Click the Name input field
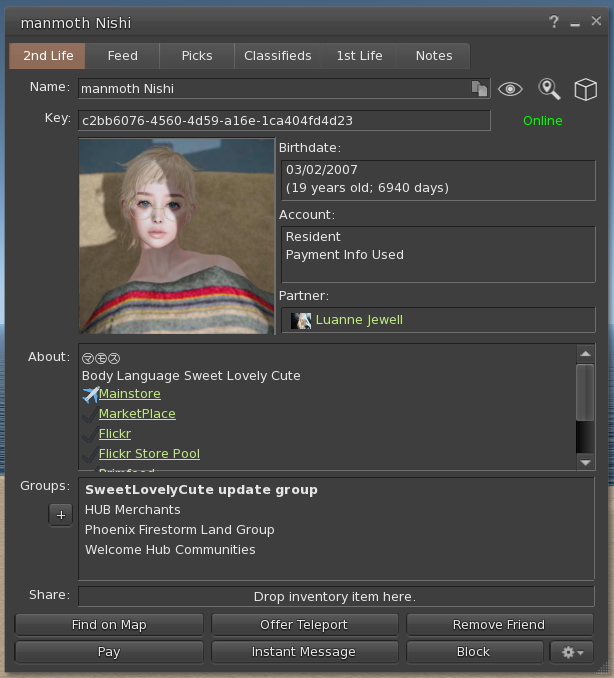Image resolution: width=614 pixels, height=678 pixels. click(x=284, y=89)
